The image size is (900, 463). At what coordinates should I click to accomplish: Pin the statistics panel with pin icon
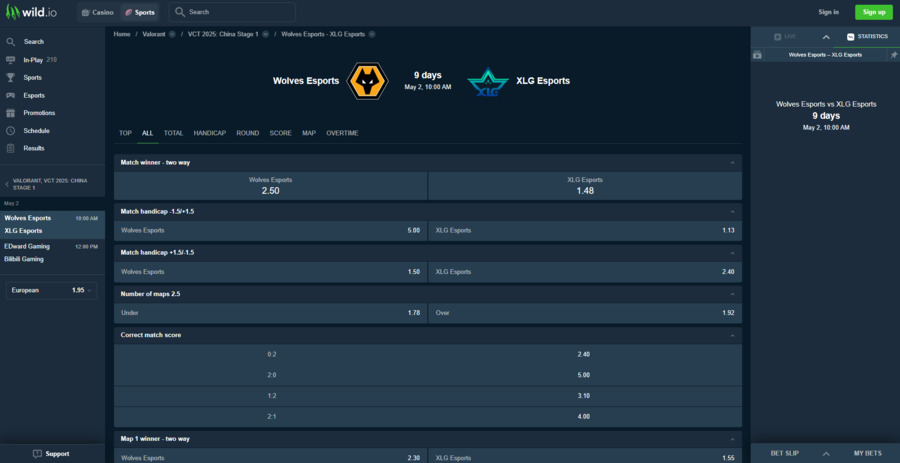[894, 55]
